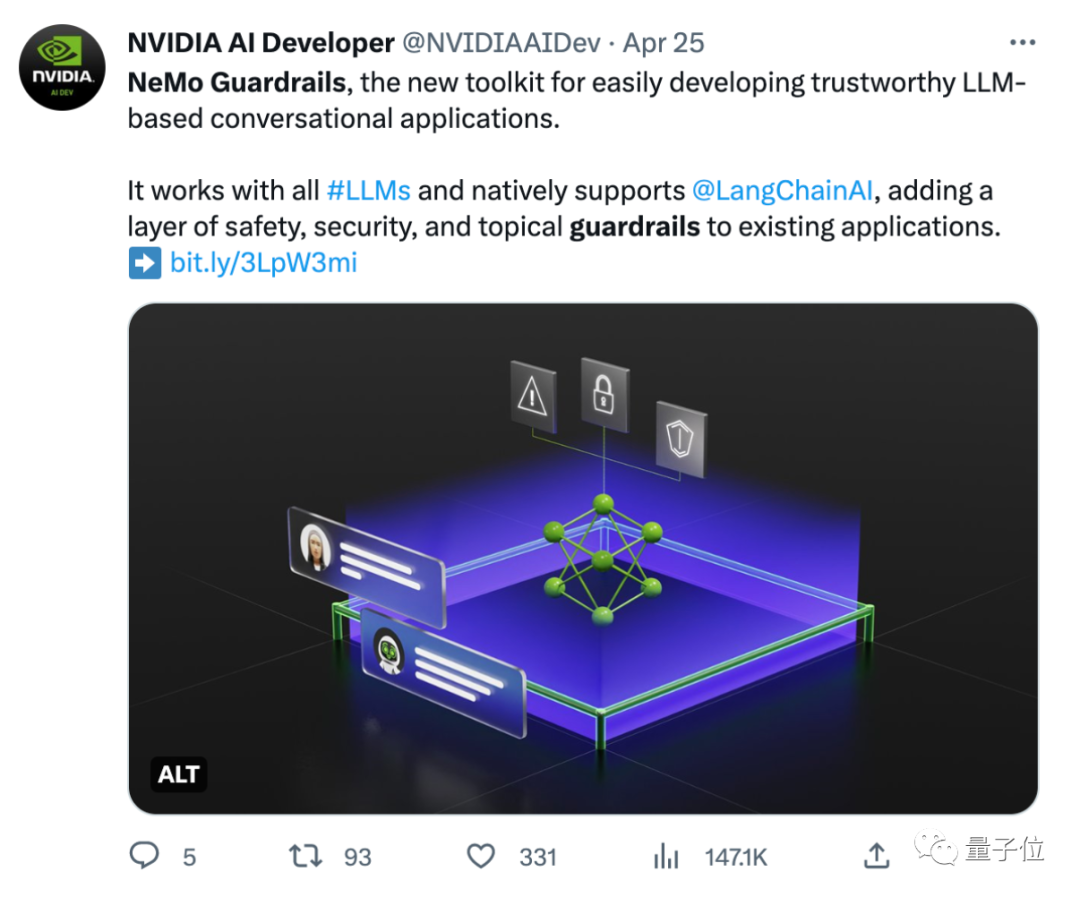
Task: Open the bit.ly/3LpW3mi link
Action: pos(263,263)
